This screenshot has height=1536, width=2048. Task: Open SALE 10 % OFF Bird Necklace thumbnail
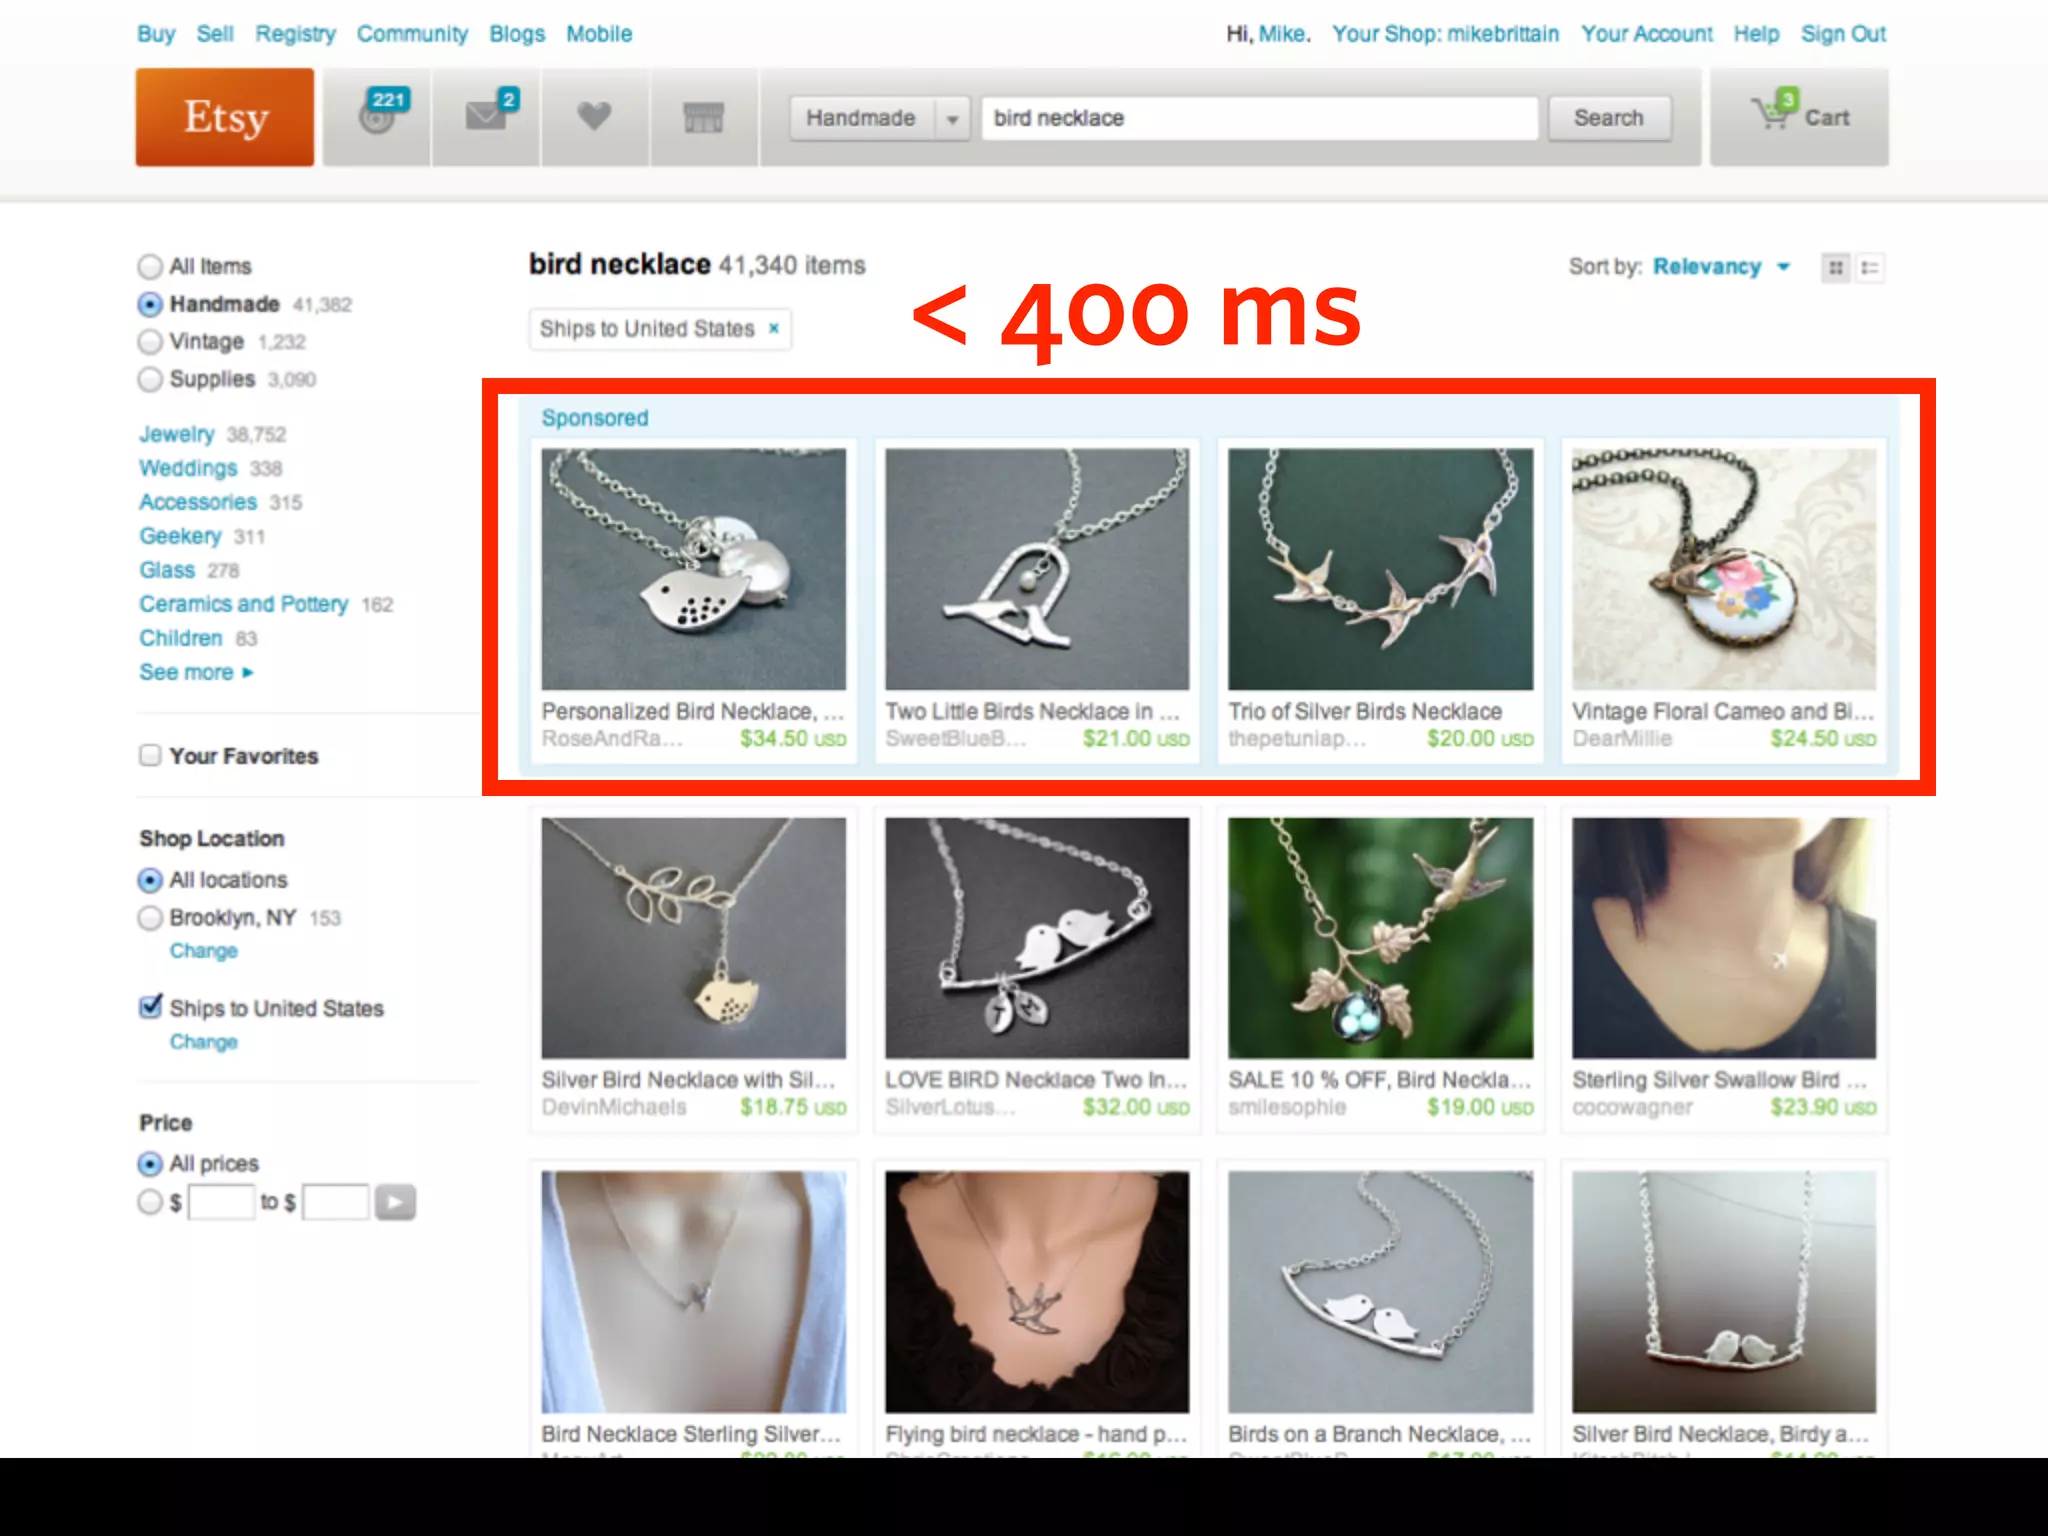click(x=1380, y=938)
